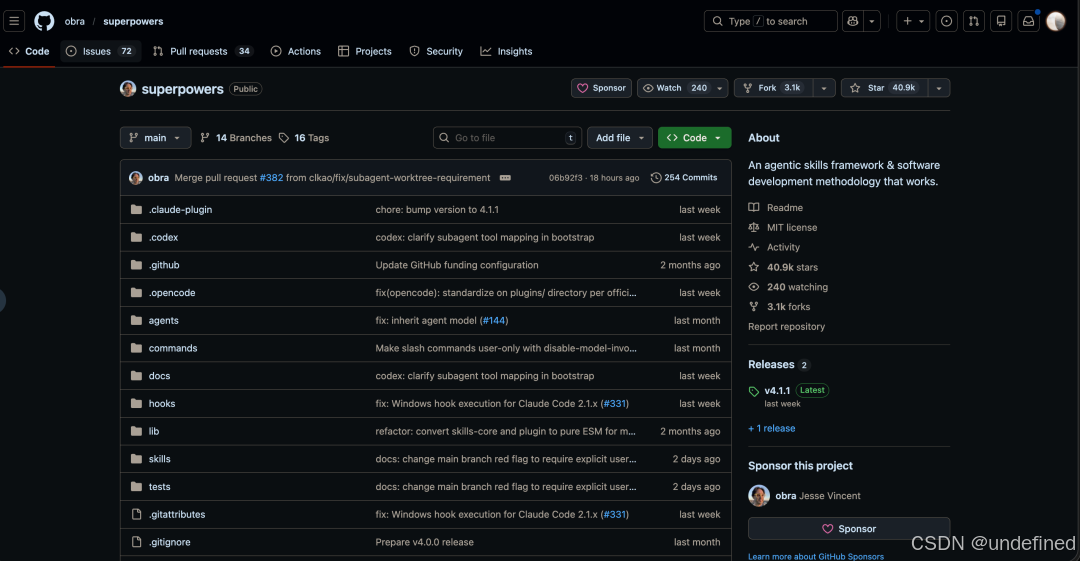
Task: Open user profile avatar menu
Action: click(x=1056, y=21)
